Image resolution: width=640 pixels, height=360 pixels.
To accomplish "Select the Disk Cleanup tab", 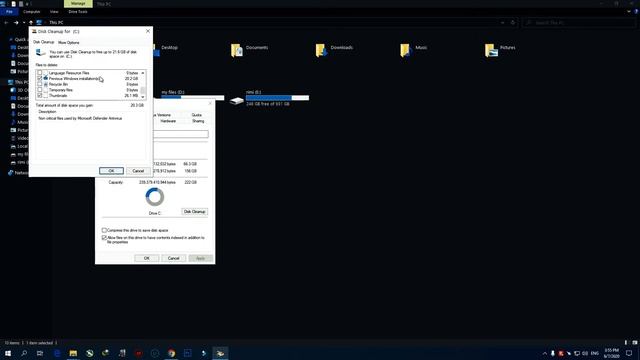I will click(44, 42).
